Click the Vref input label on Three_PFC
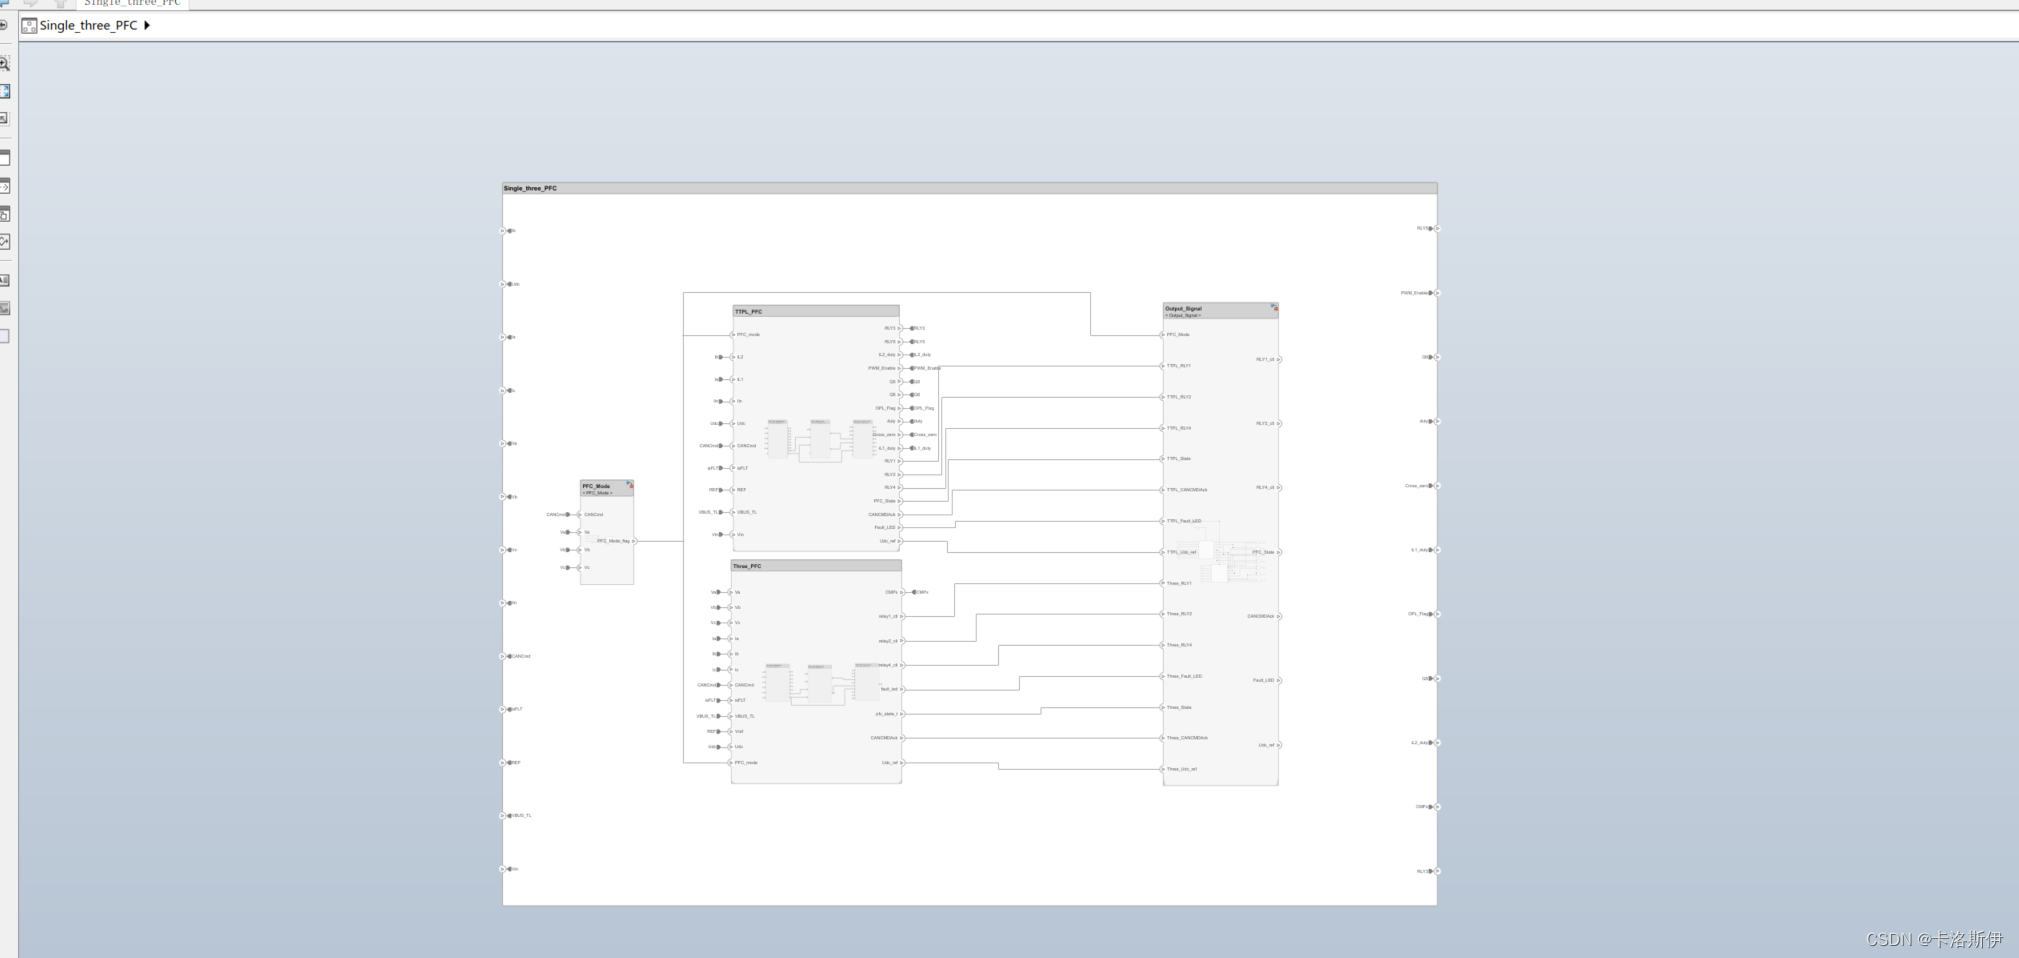Viewport: 2019px width, 958px height. pos(739,731)
